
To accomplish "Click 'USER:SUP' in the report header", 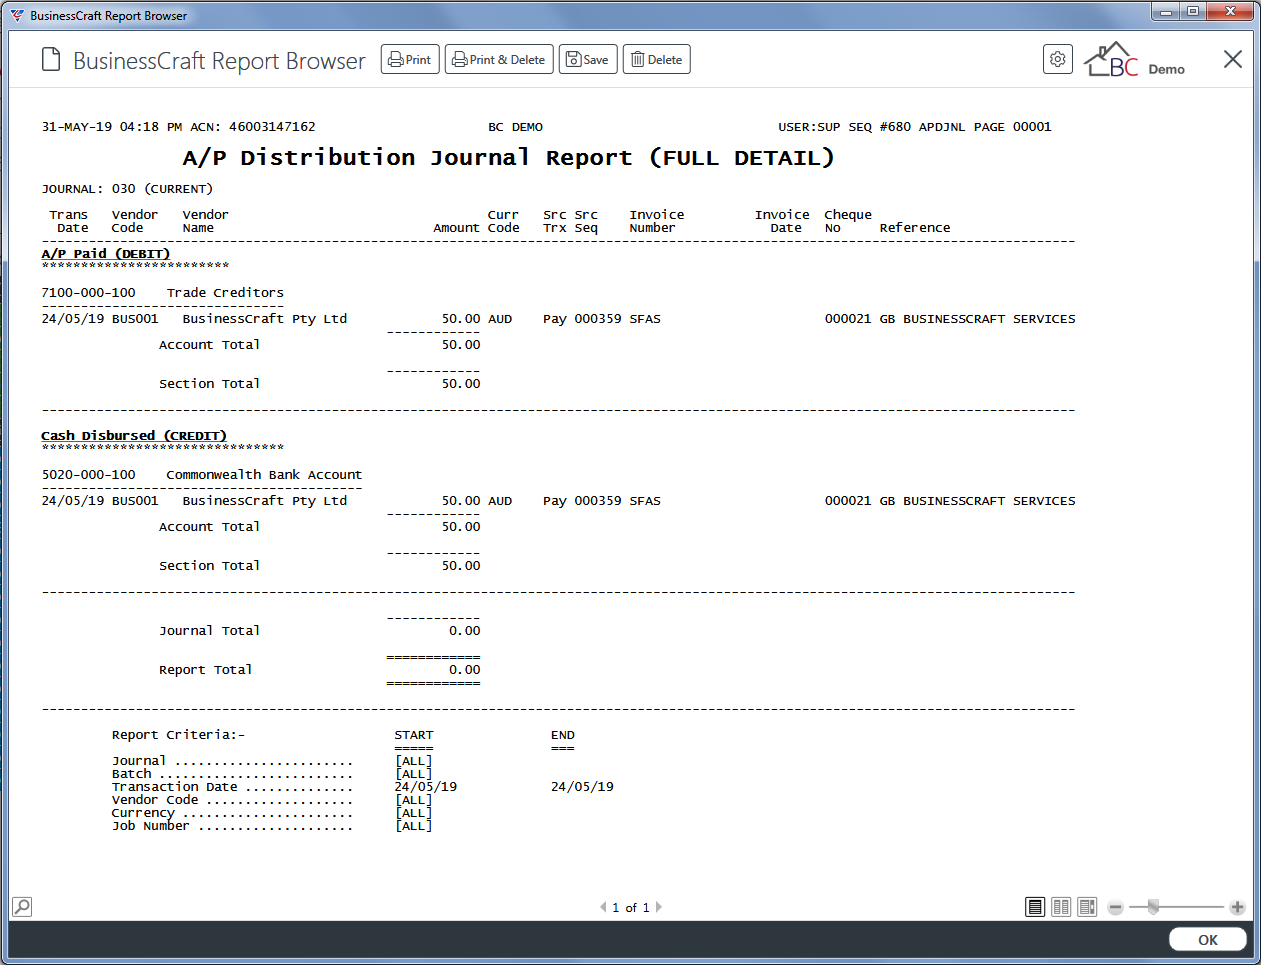I will [809, 127].
